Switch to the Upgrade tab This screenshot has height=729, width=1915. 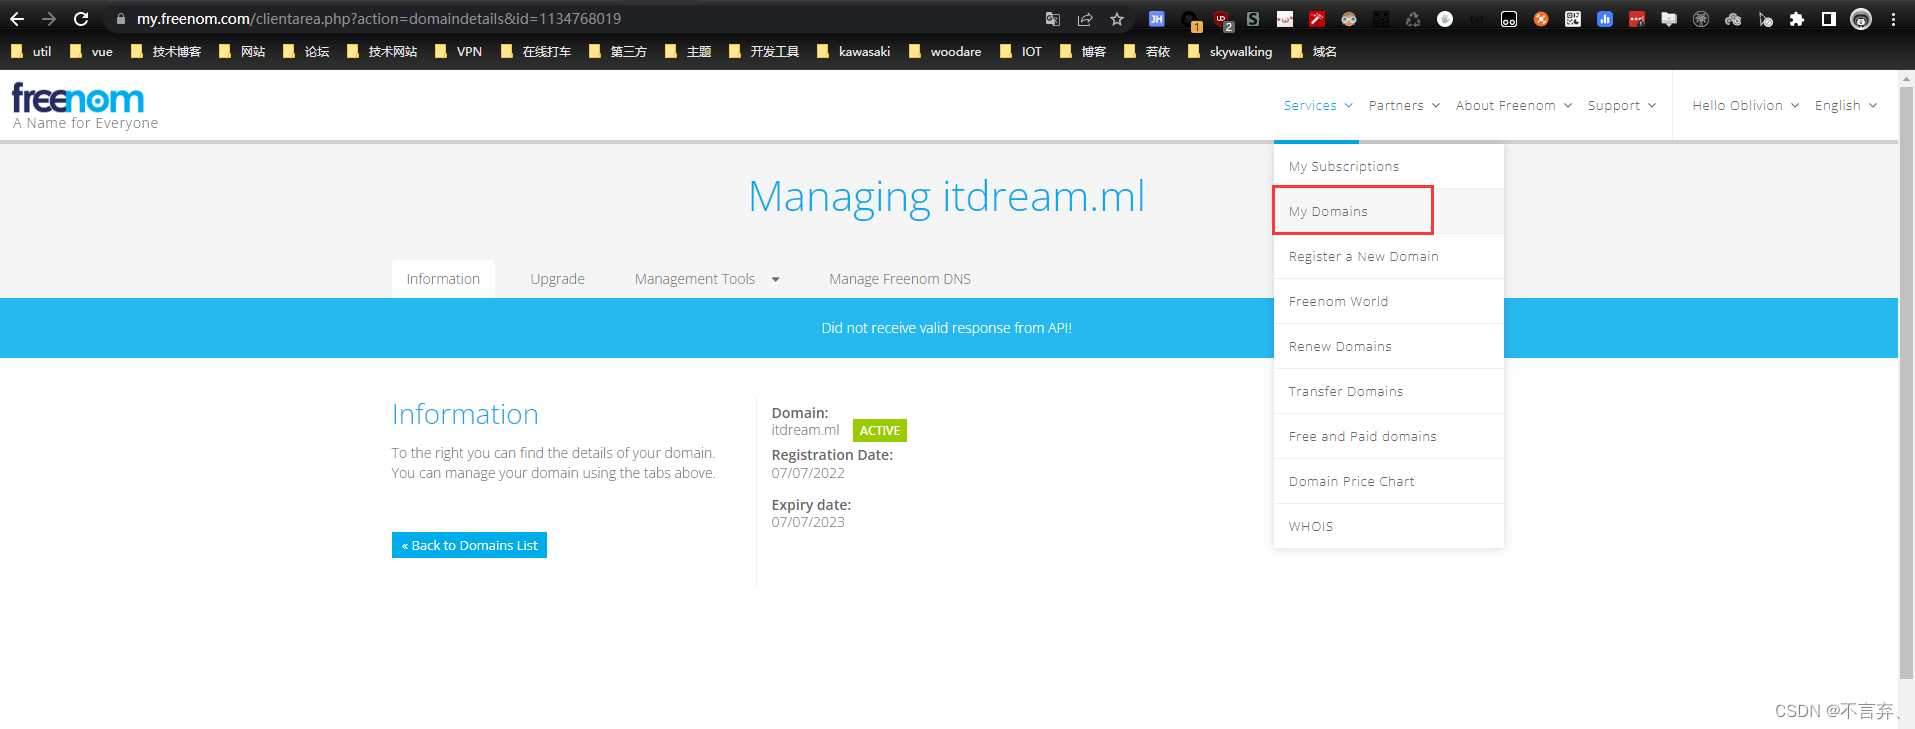[557, 279]
